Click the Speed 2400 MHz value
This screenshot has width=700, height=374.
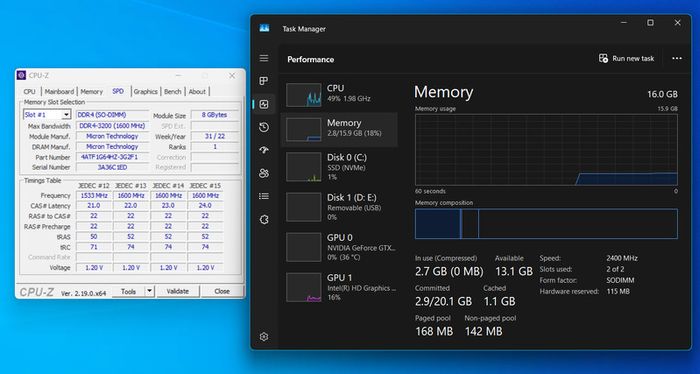click(622, 258)
